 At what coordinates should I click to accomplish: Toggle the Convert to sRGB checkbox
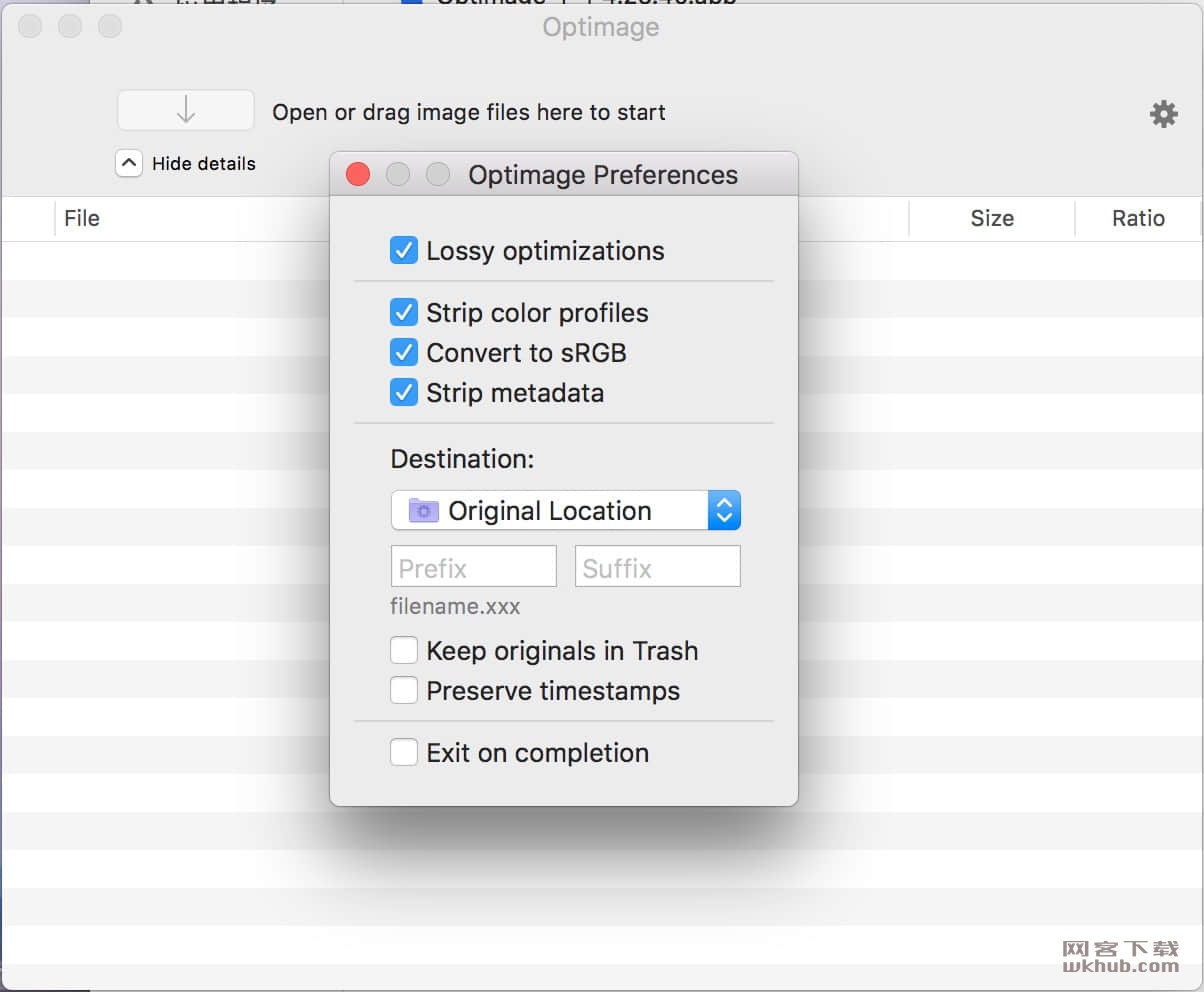point(404,352)
